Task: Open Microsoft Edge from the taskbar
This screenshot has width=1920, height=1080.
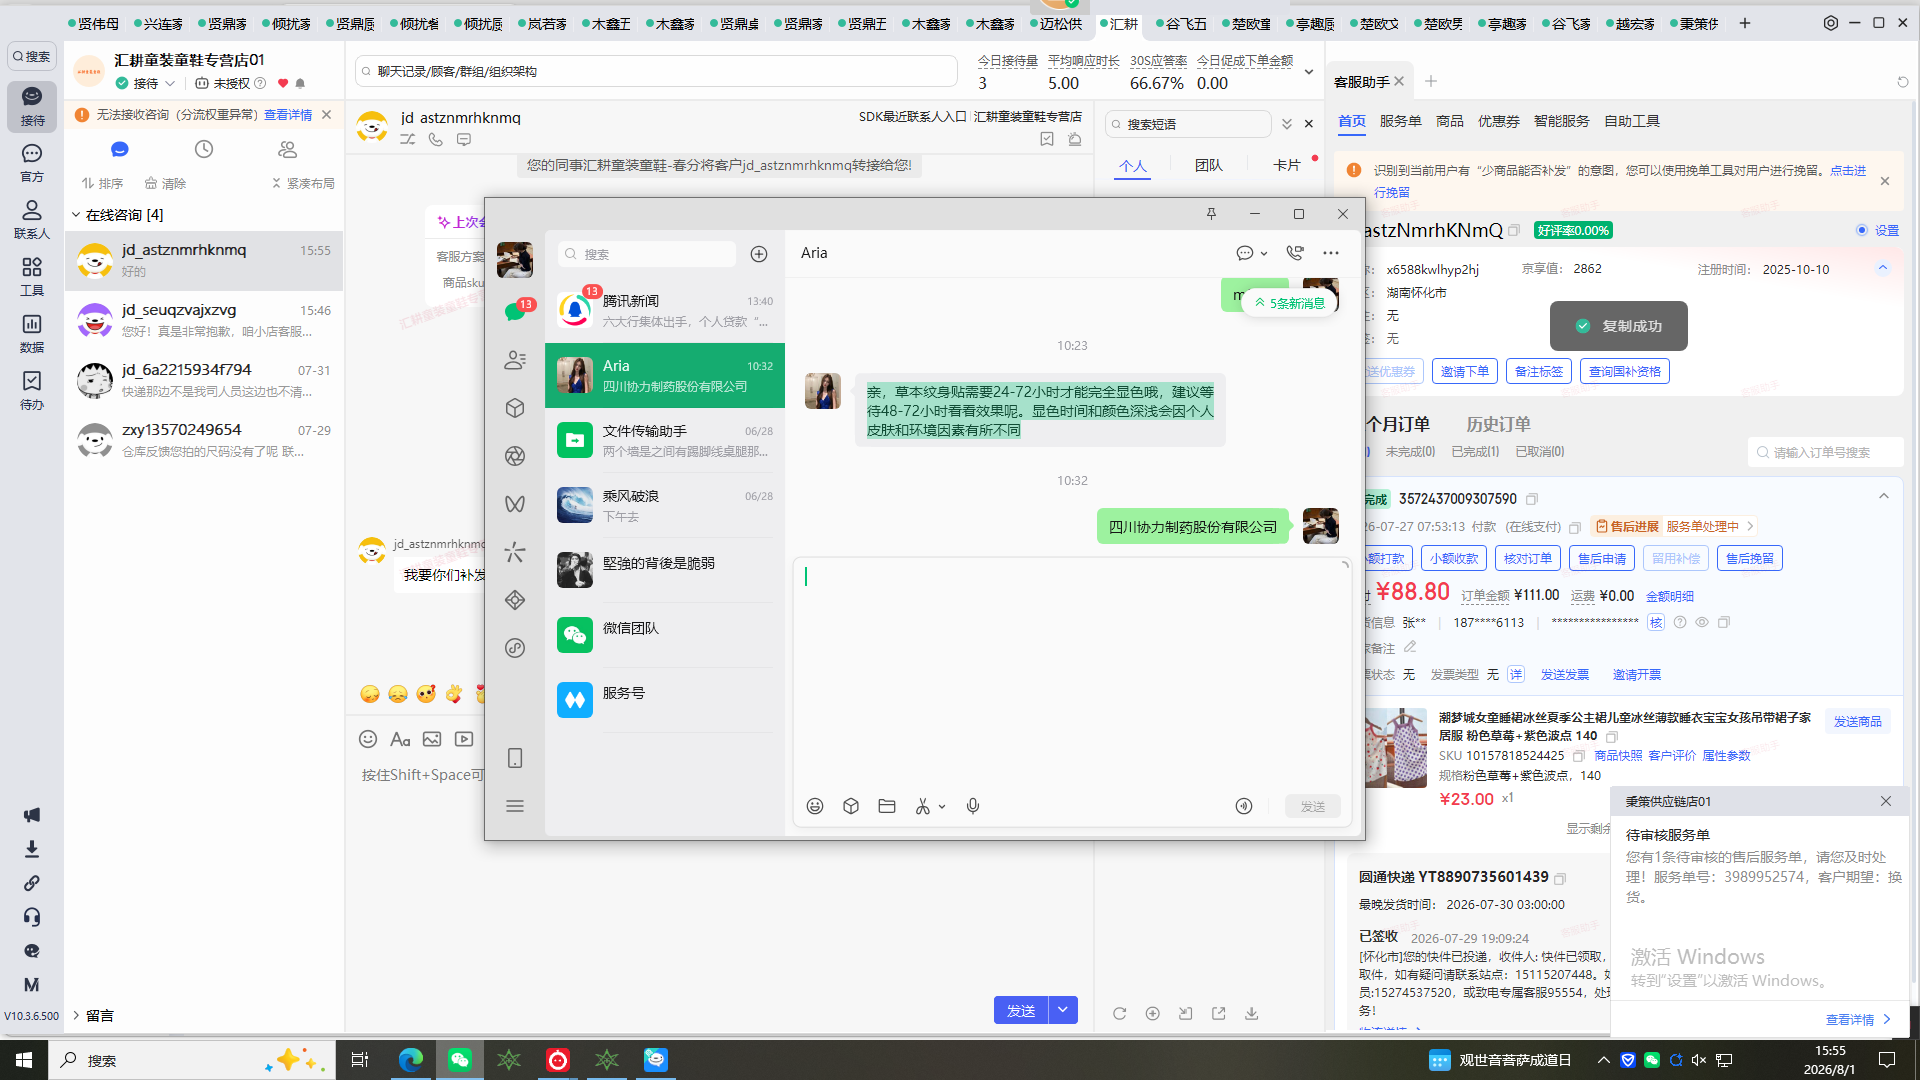Action: 410,1060
